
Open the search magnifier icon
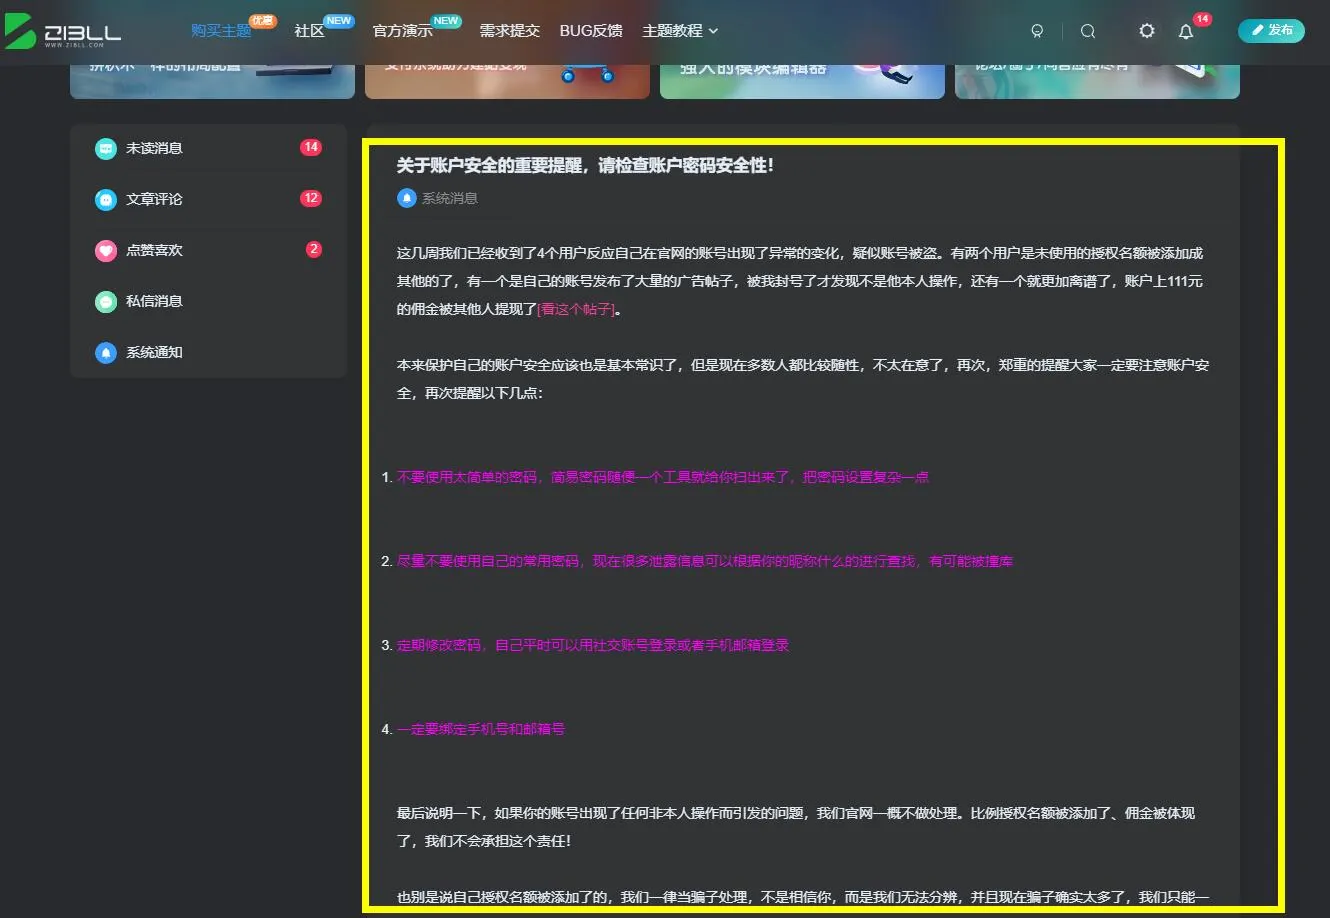[1088, 31]
